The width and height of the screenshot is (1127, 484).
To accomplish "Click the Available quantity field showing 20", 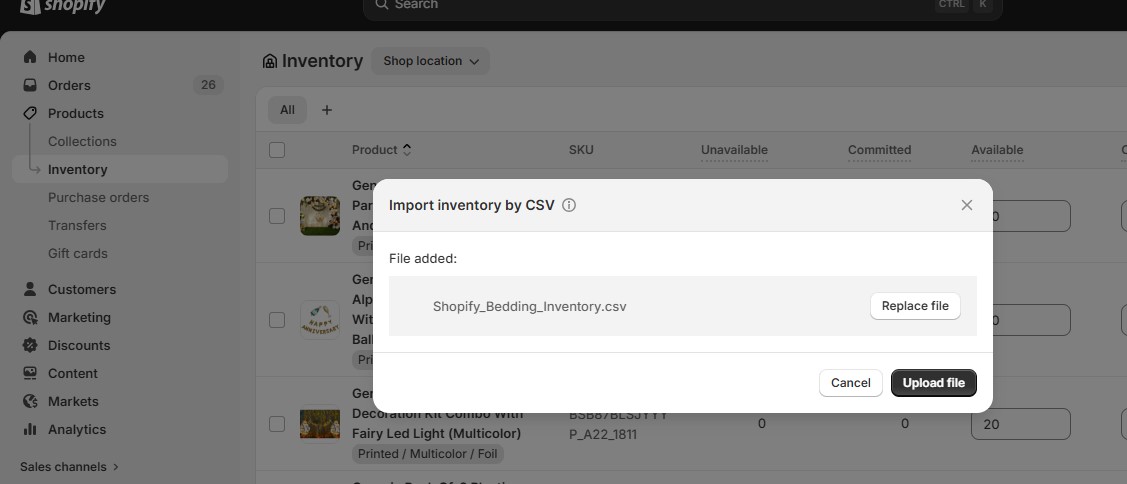I will [1020, 424].
